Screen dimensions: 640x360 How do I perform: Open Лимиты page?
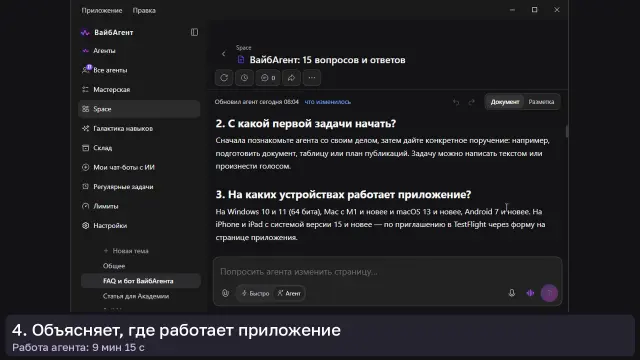coord(106,206)
